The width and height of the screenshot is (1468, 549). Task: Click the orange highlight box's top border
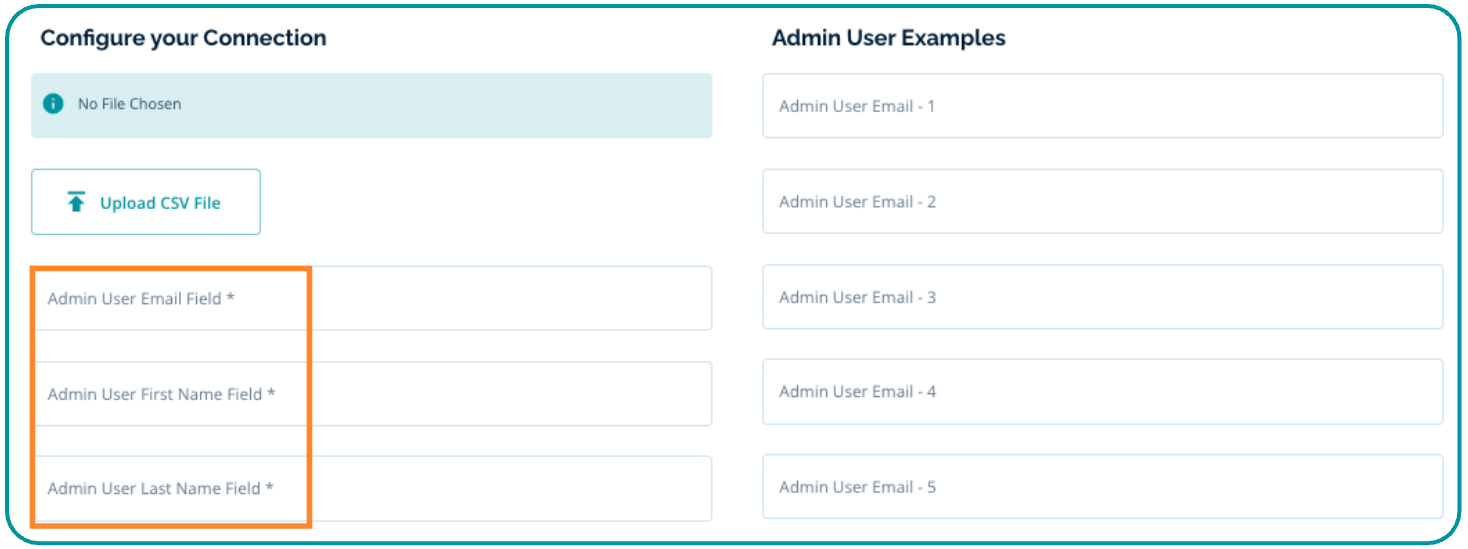coord(170,268)
